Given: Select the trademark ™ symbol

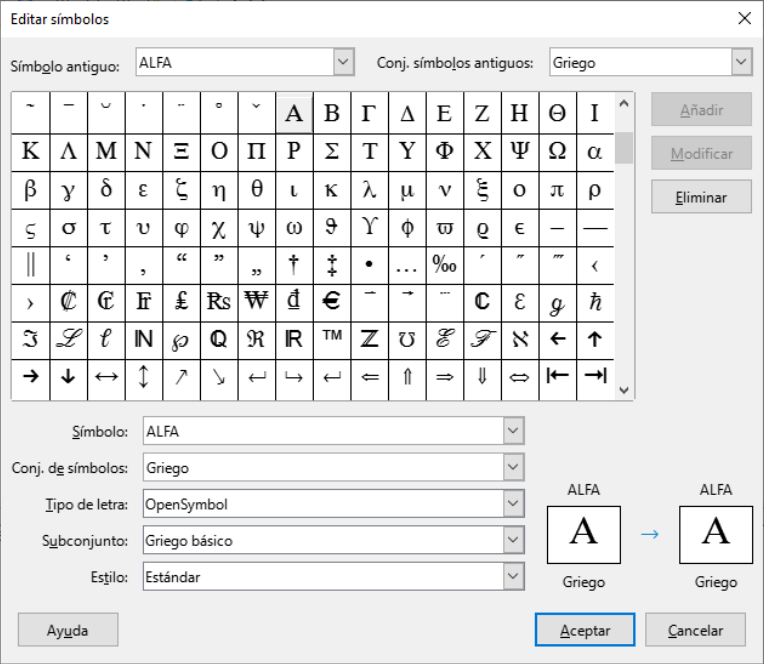Looking at the screenshot, I should [x=331, y=339].
